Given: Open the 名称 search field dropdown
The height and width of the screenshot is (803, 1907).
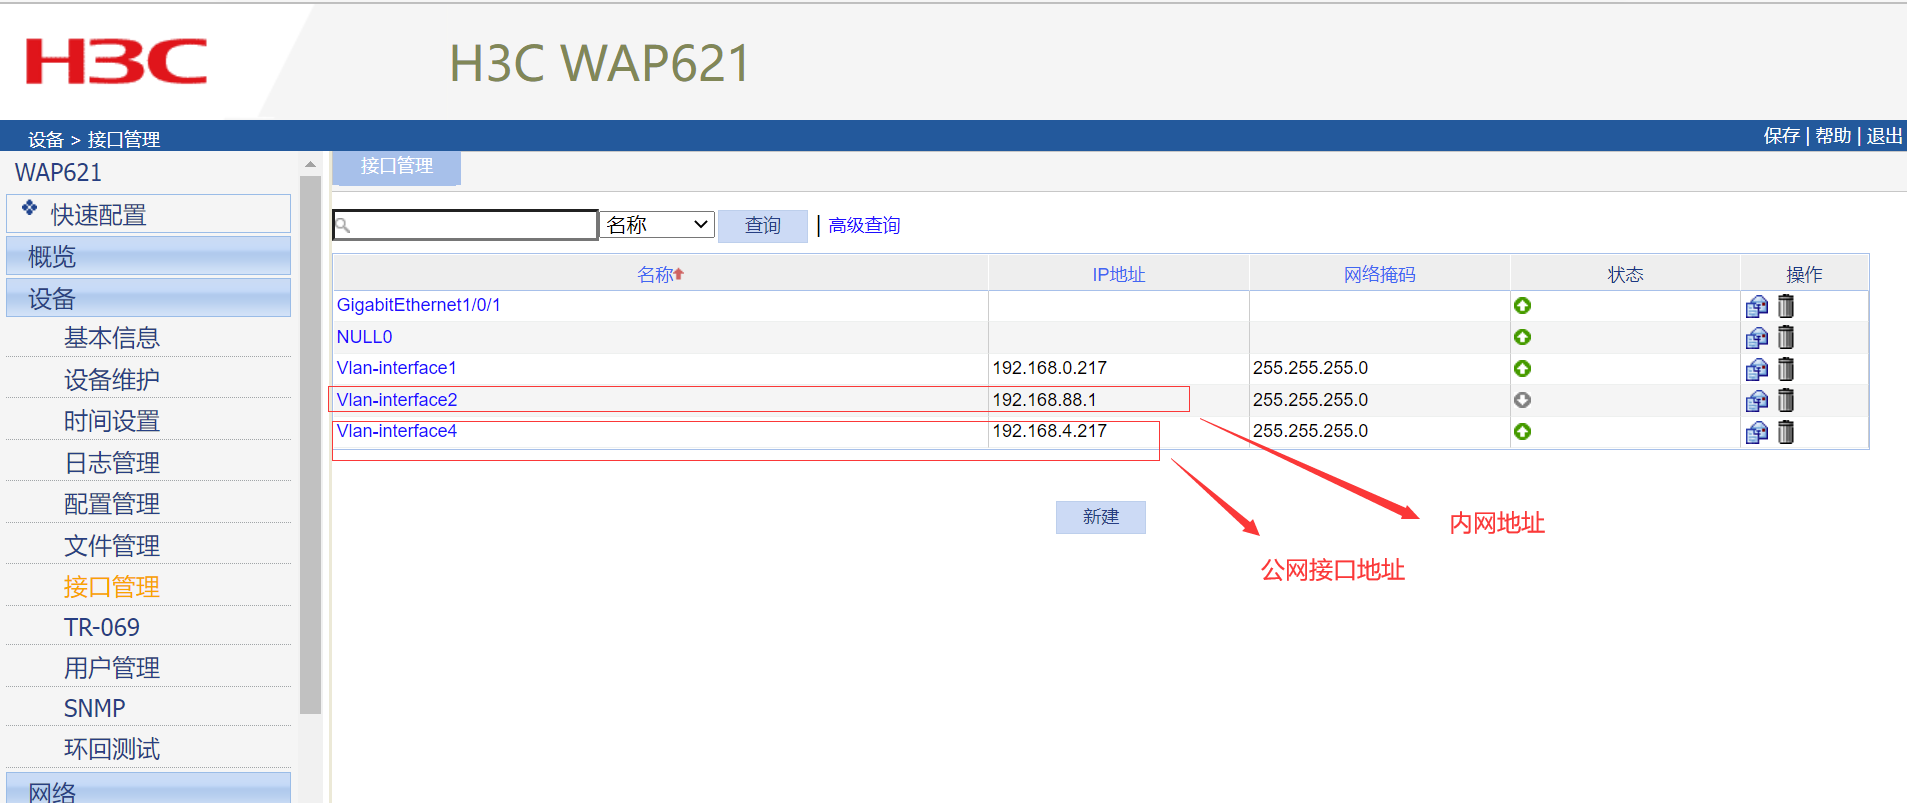Looking at the screenshot, I should pyautogui.click(x=657, y=225).
